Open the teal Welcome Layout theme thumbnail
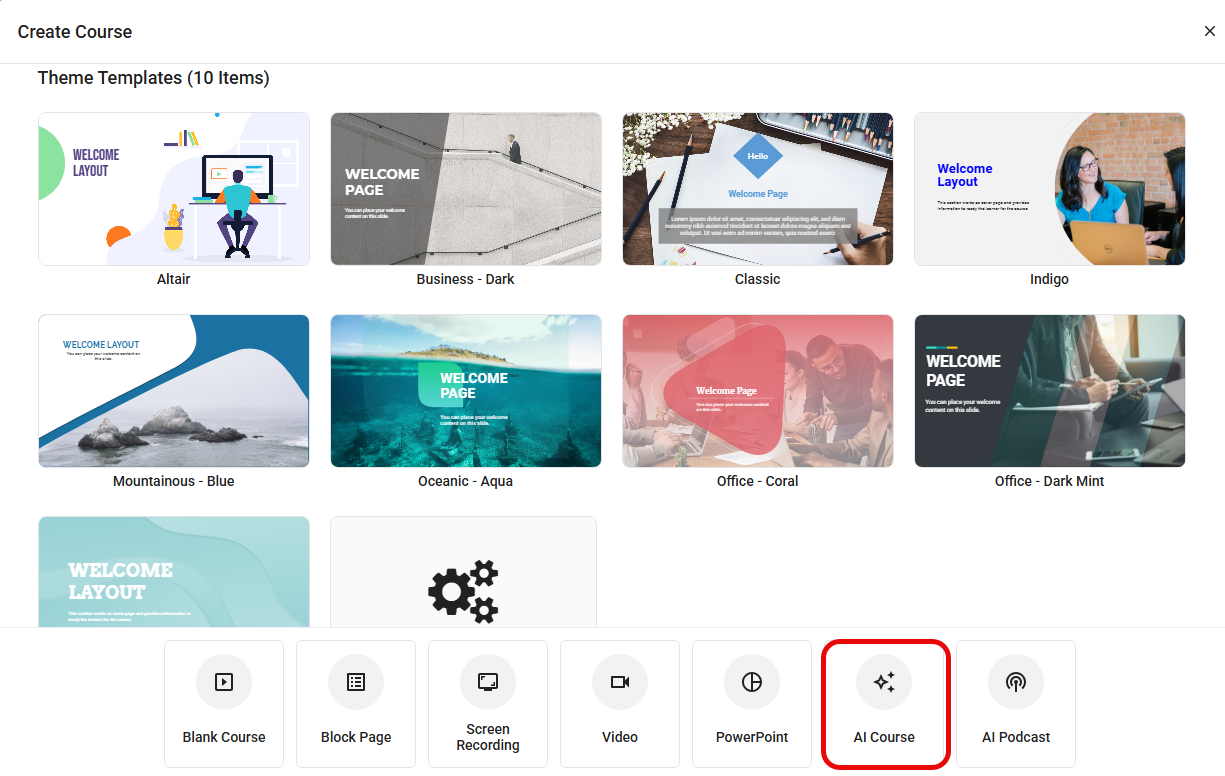 click(174, 572)
